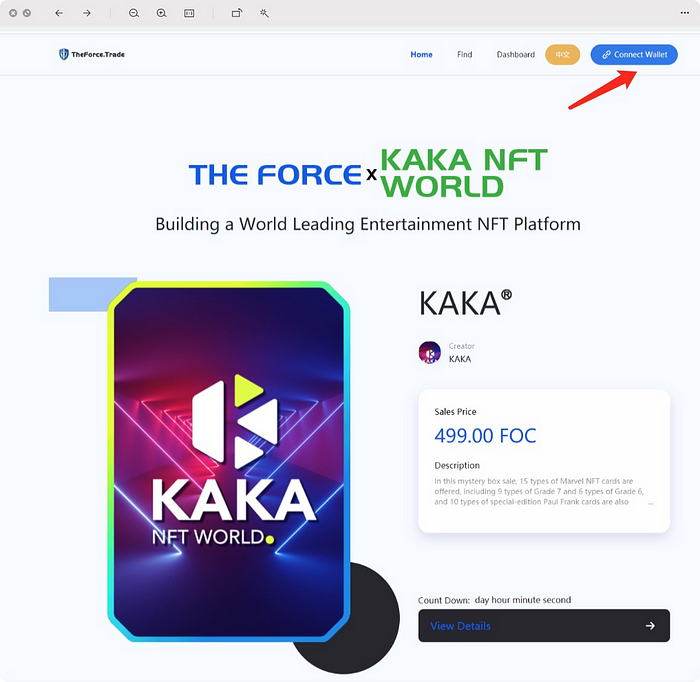Click the TheForce.Trade shield logo
The height and width of the screenshot is (682, 700).
pos(92,54)
